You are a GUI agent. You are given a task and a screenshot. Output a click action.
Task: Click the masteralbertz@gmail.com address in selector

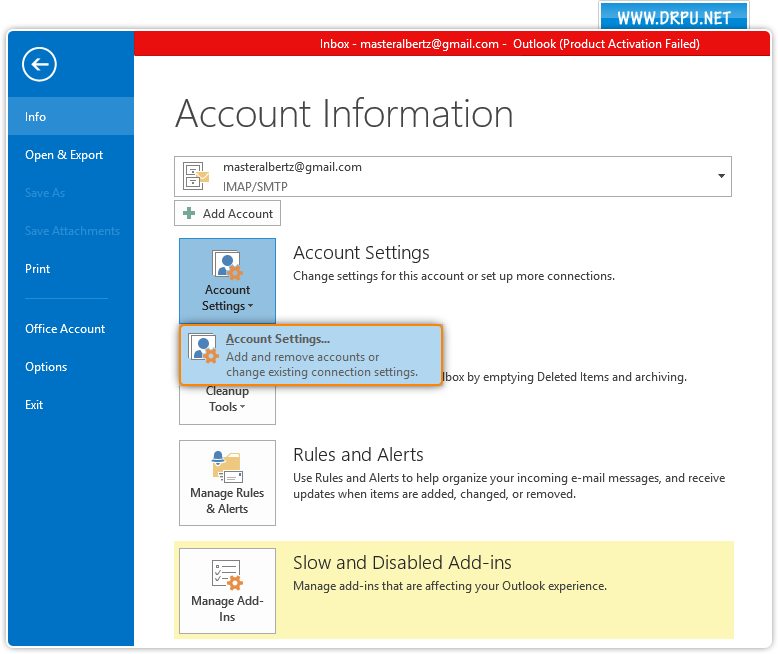point(292,167)
